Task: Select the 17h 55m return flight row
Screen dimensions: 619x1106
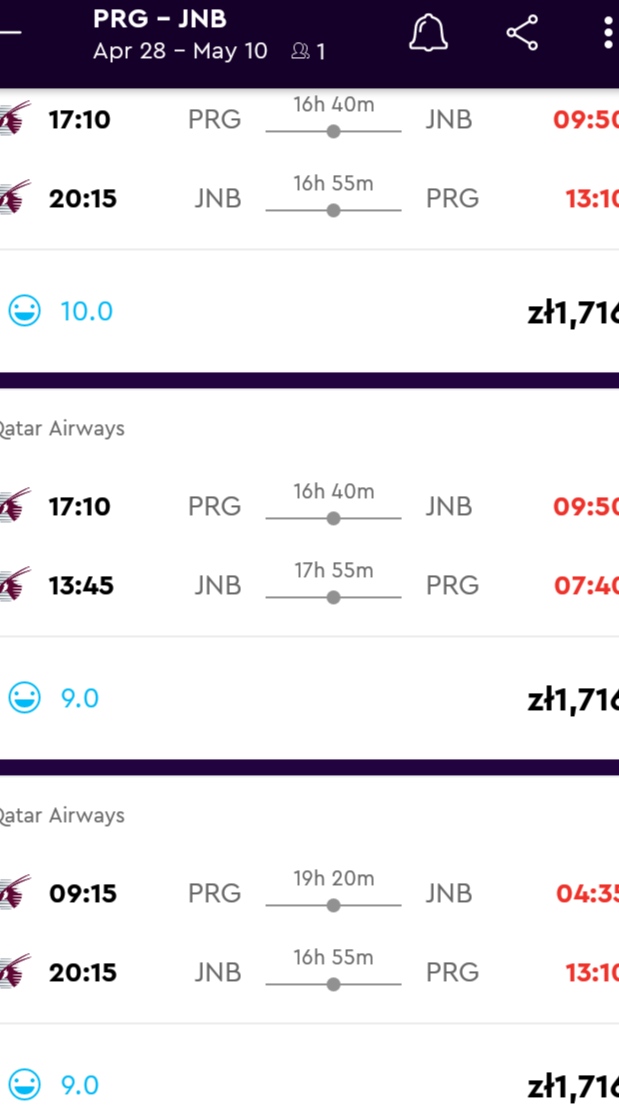Action: [310, 585]
